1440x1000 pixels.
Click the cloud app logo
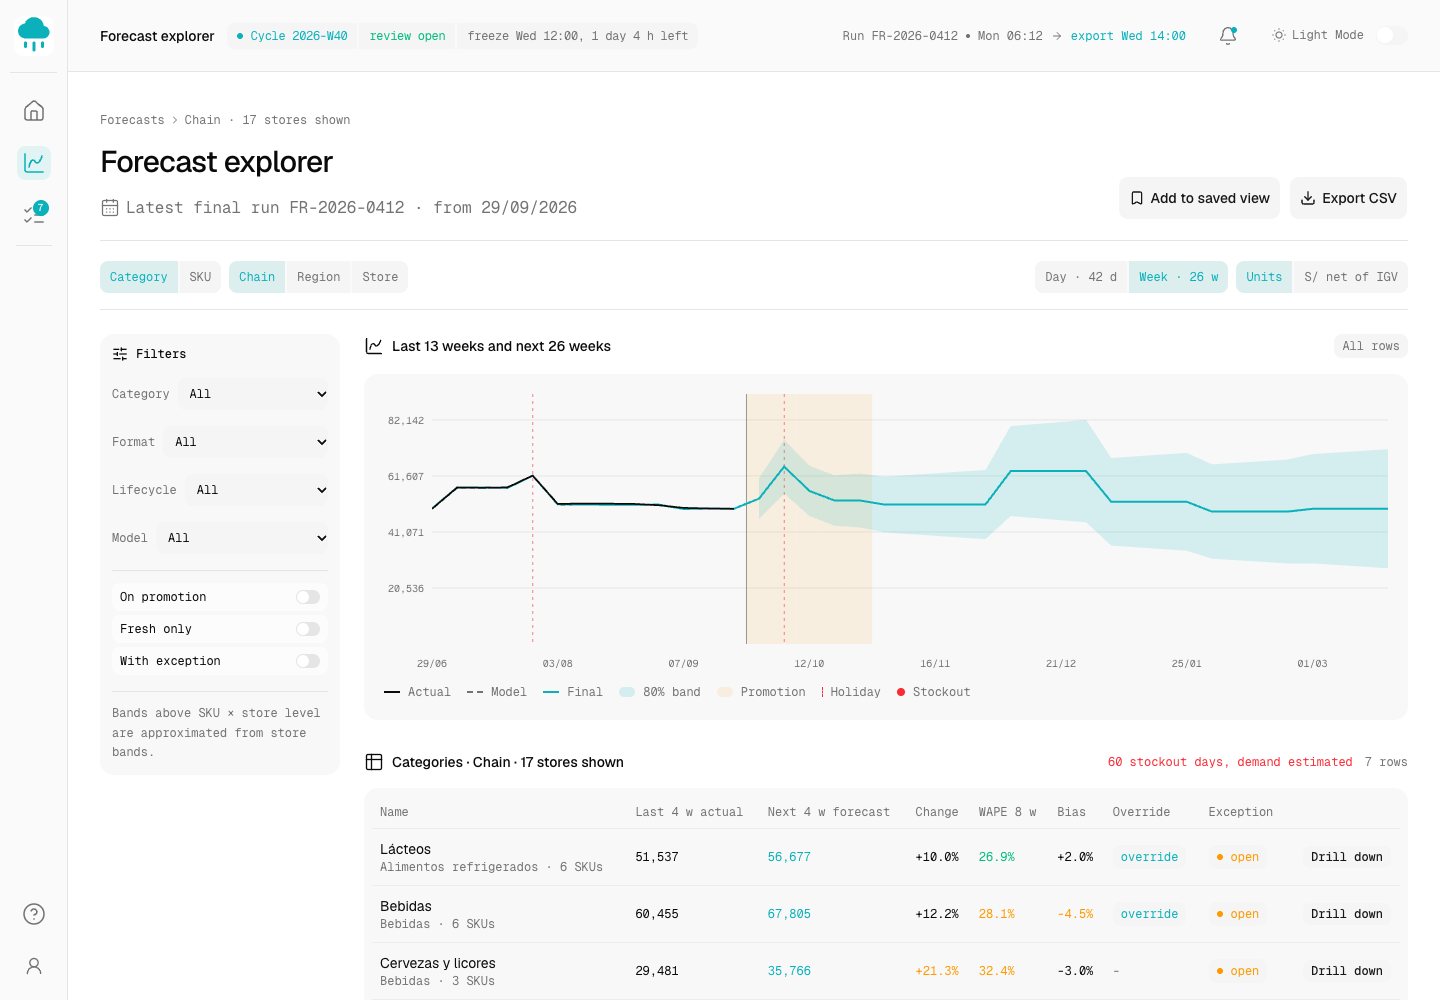click(x=34, y=35)
